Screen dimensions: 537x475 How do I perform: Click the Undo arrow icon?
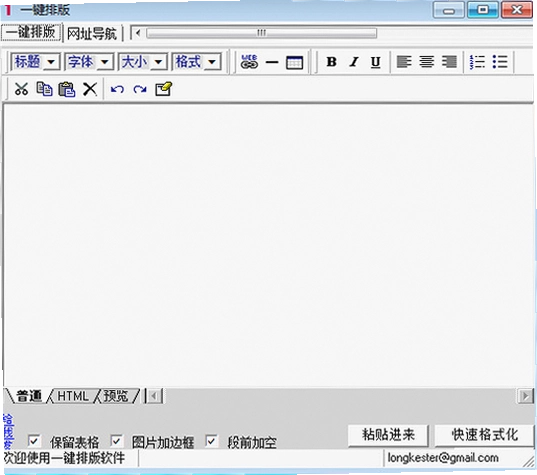tap(117, 89)
